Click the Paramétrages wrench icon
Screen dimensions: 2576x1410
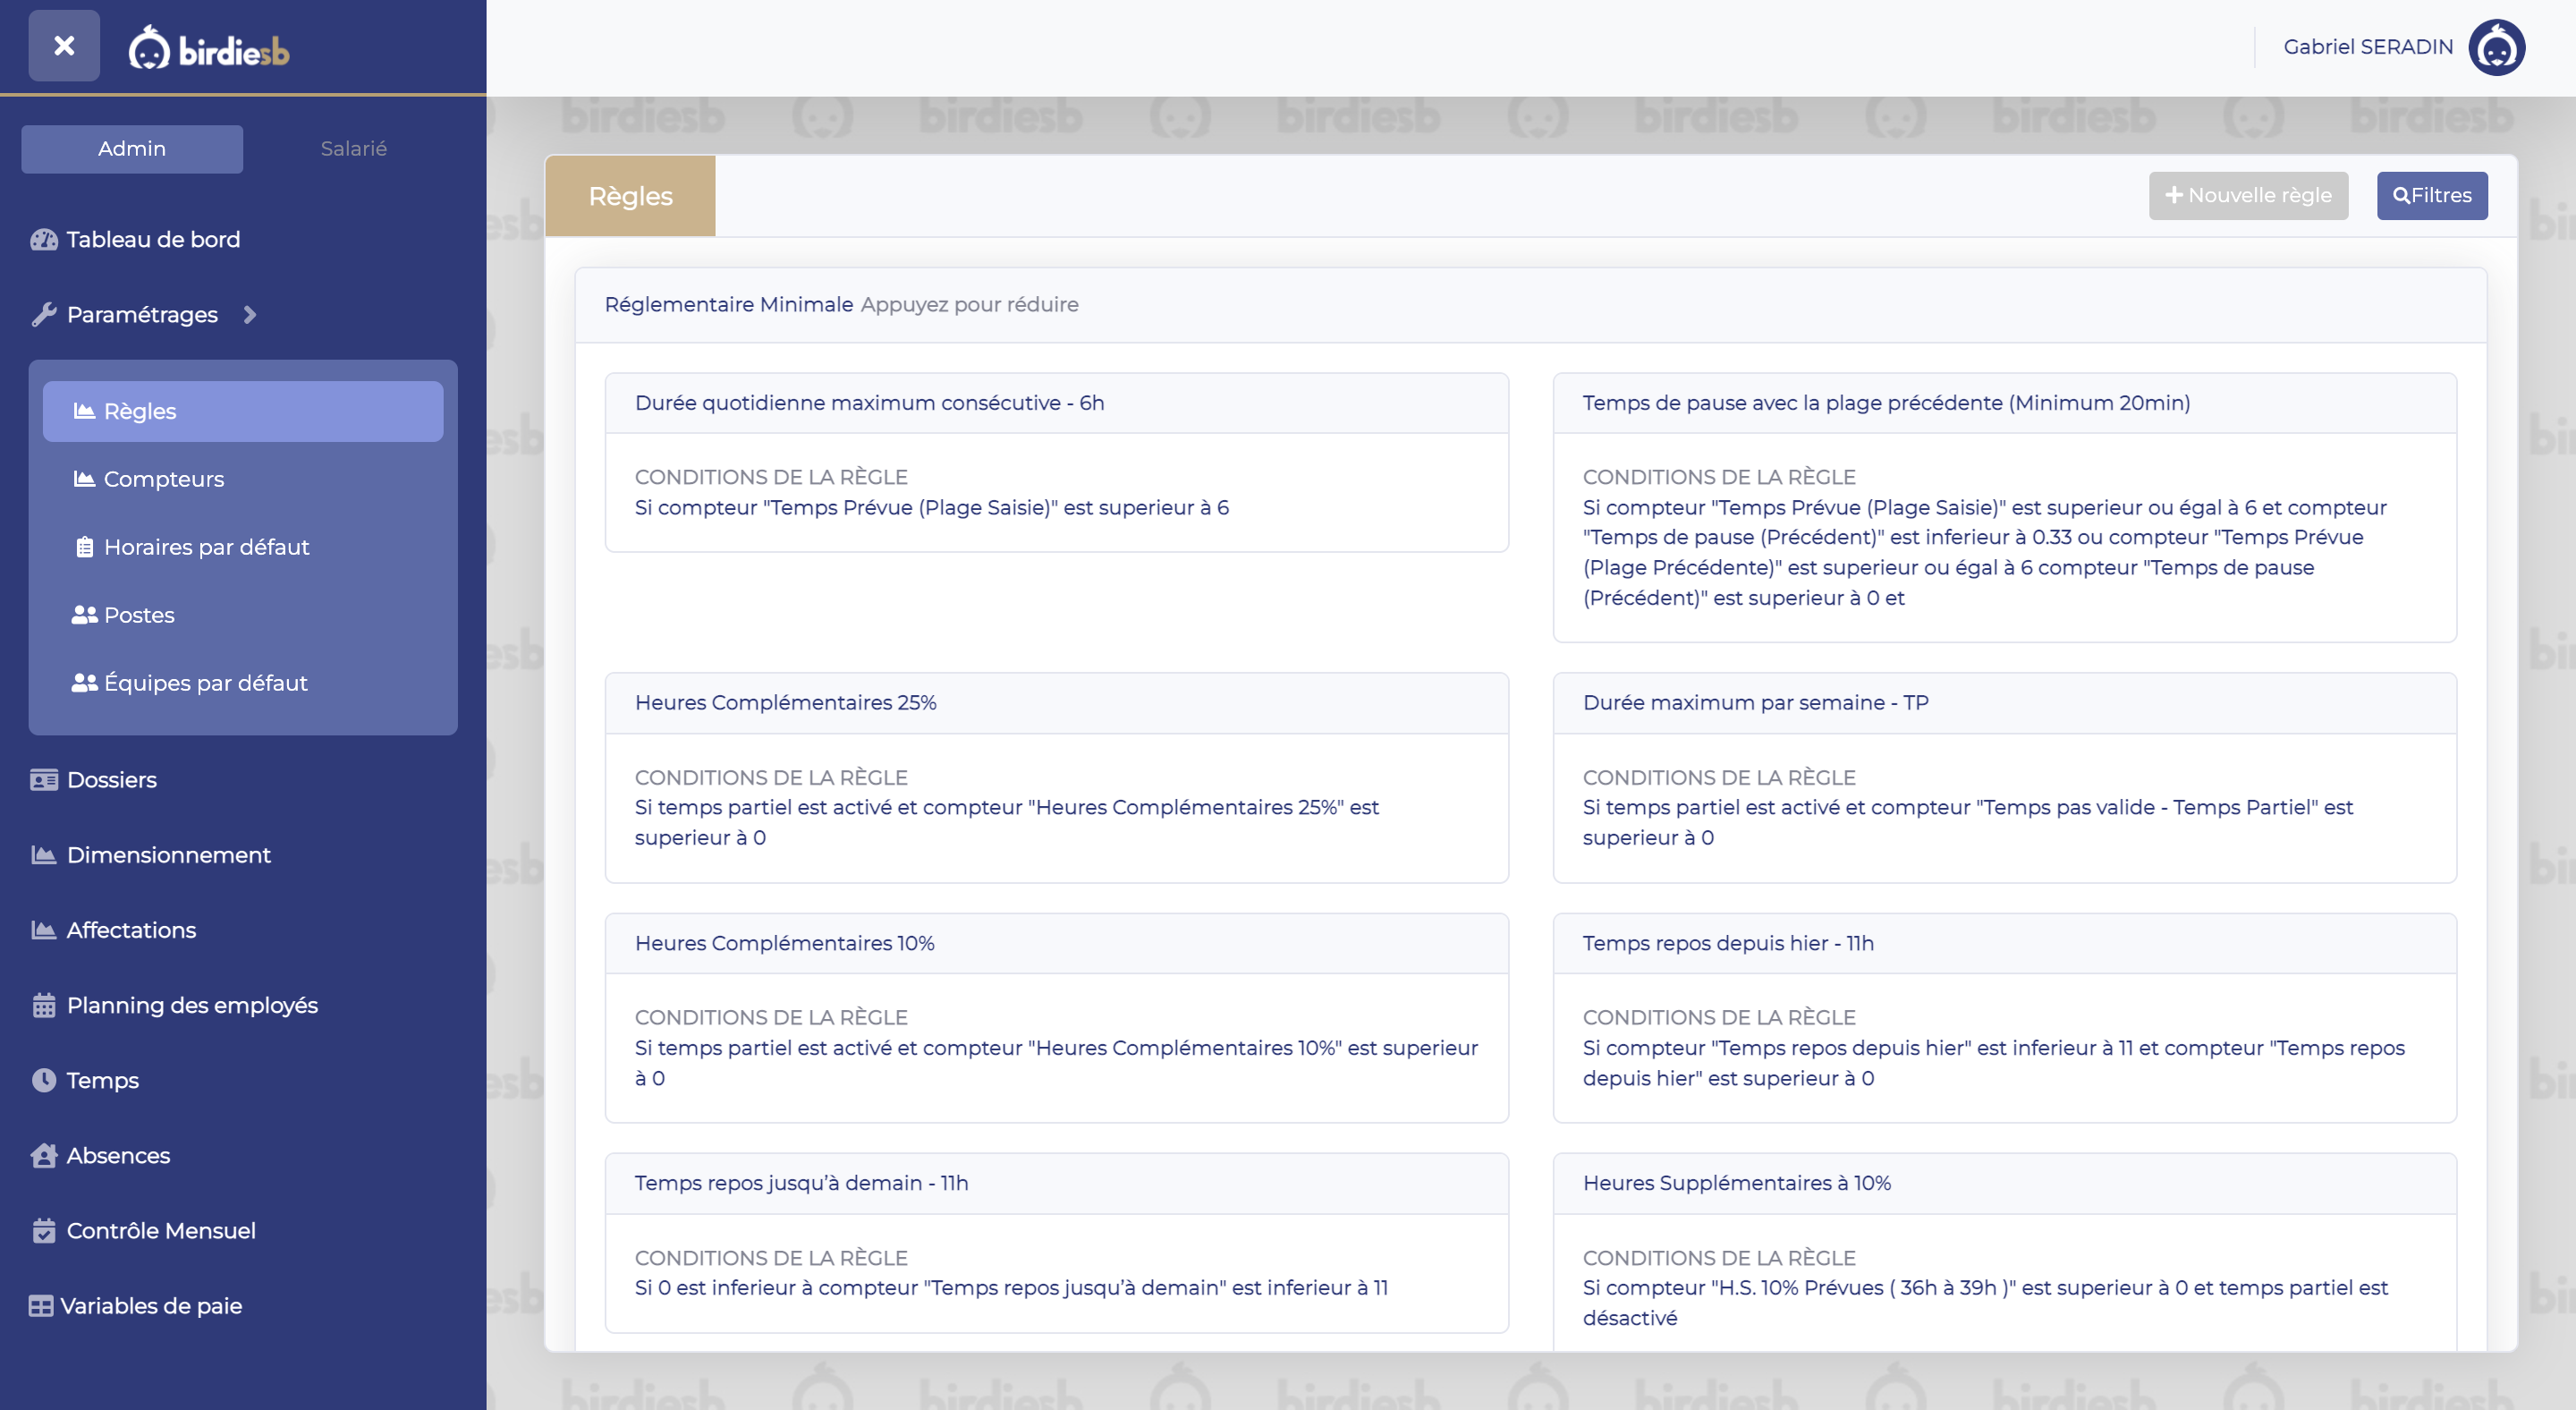tap(43, 314)
